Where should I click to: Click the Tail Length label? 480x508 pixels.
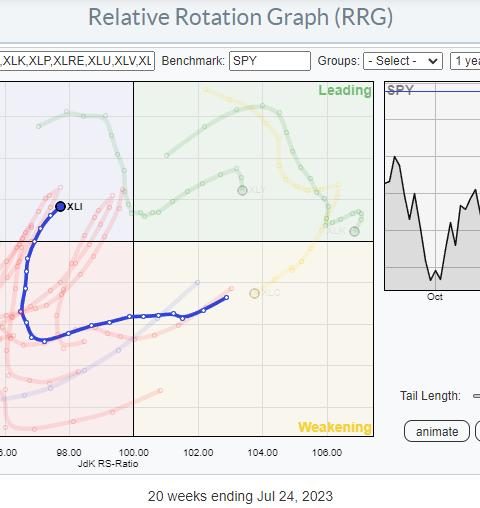(430, 396)
